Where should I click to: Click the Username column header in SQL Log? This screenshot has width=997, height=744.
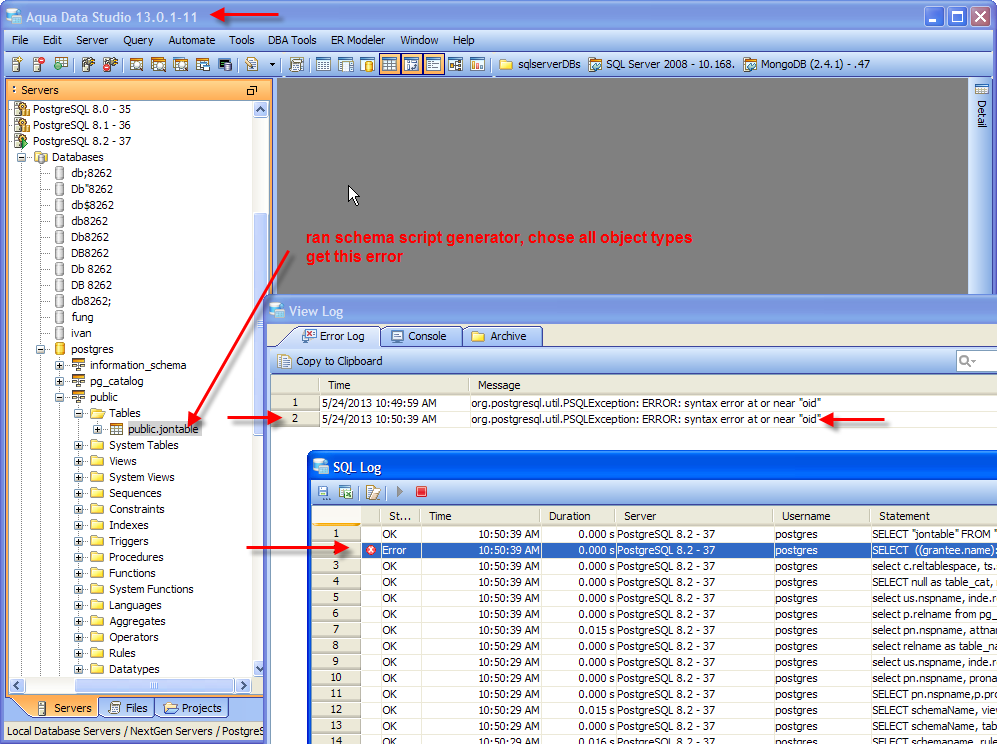tap(822, 516)
